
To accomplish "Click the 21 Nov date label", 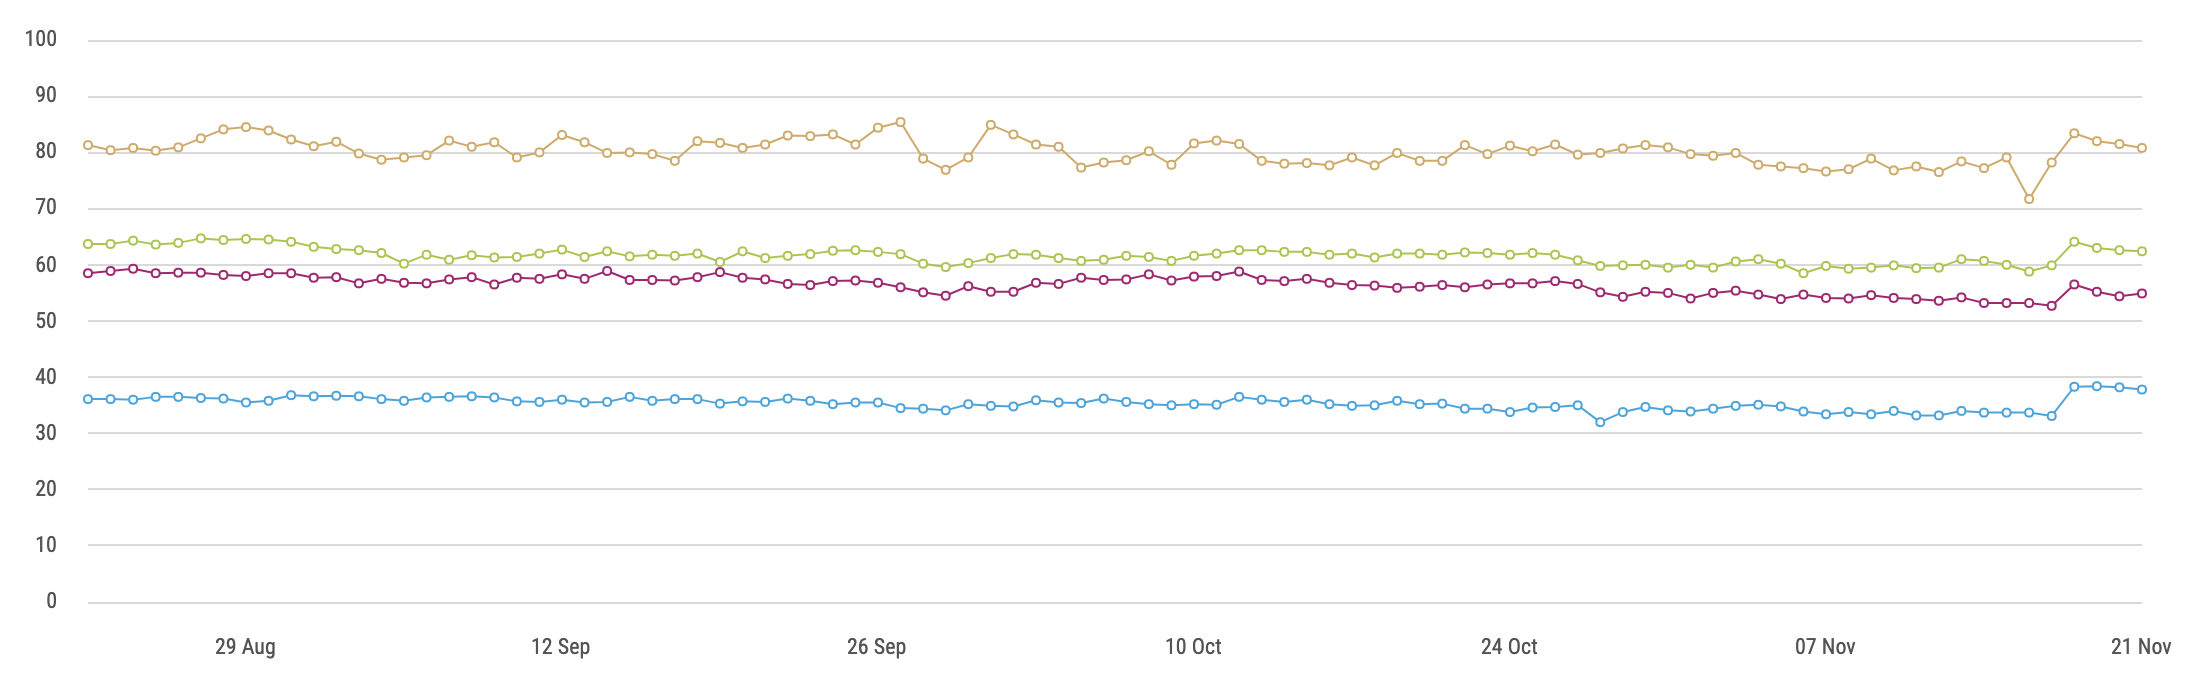I will pos(2141,647).
